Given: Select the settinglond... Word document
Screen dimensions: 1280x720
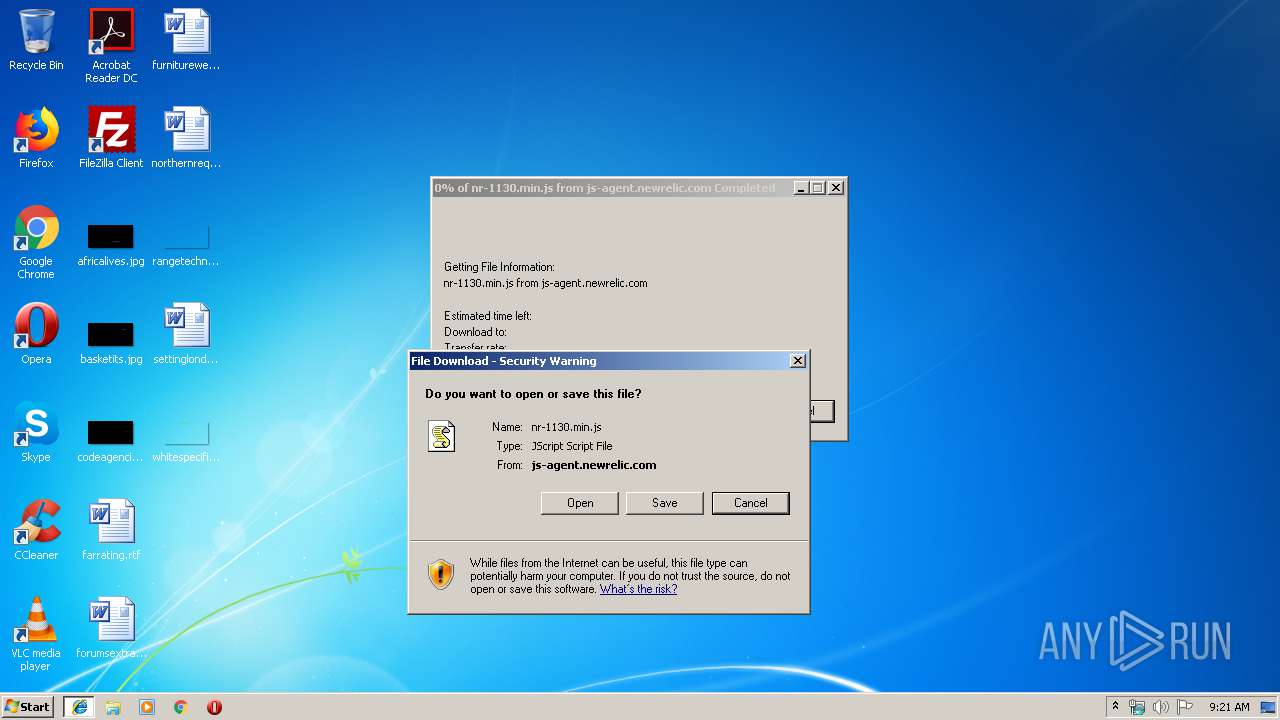Looking at the screenshot, I should click(x=186, y=334).
